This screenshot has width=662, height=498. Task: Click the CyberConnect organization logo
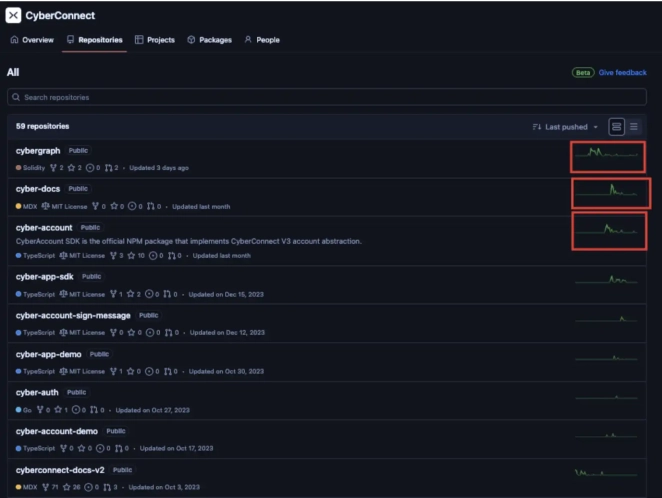[14, 15]
